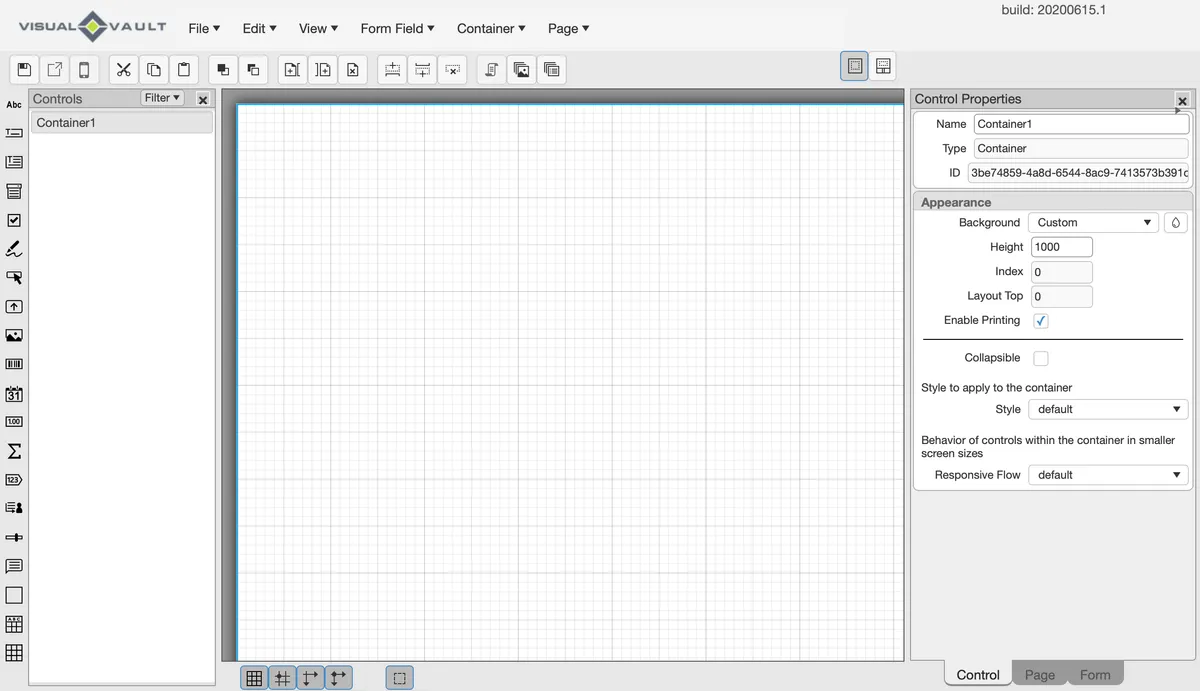Switch to the Form tab
The width and height of the screenshot is (1200, 691).
(1095, 674)
